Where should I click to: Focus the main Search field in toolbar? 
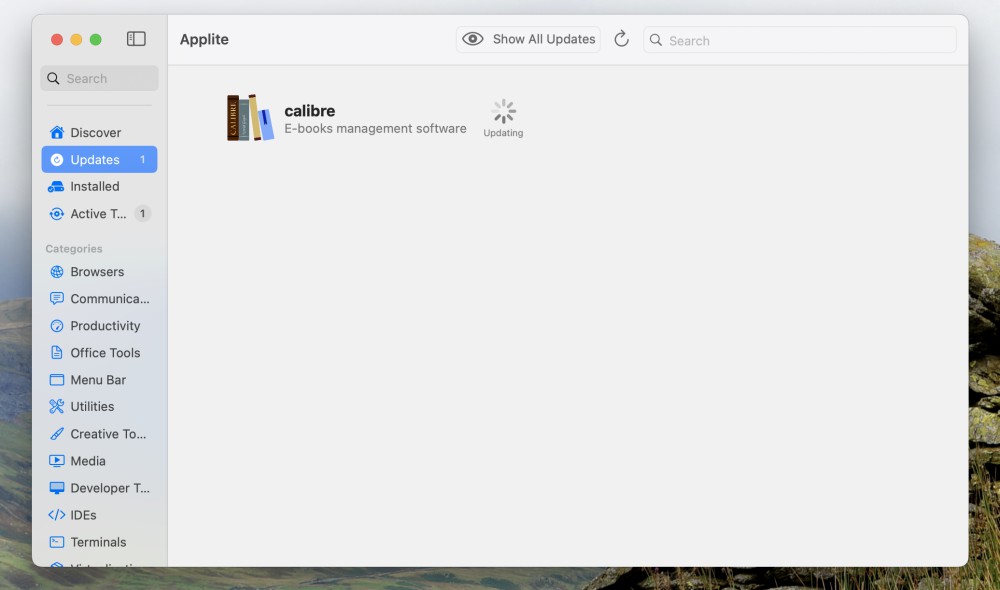(800, 40)
